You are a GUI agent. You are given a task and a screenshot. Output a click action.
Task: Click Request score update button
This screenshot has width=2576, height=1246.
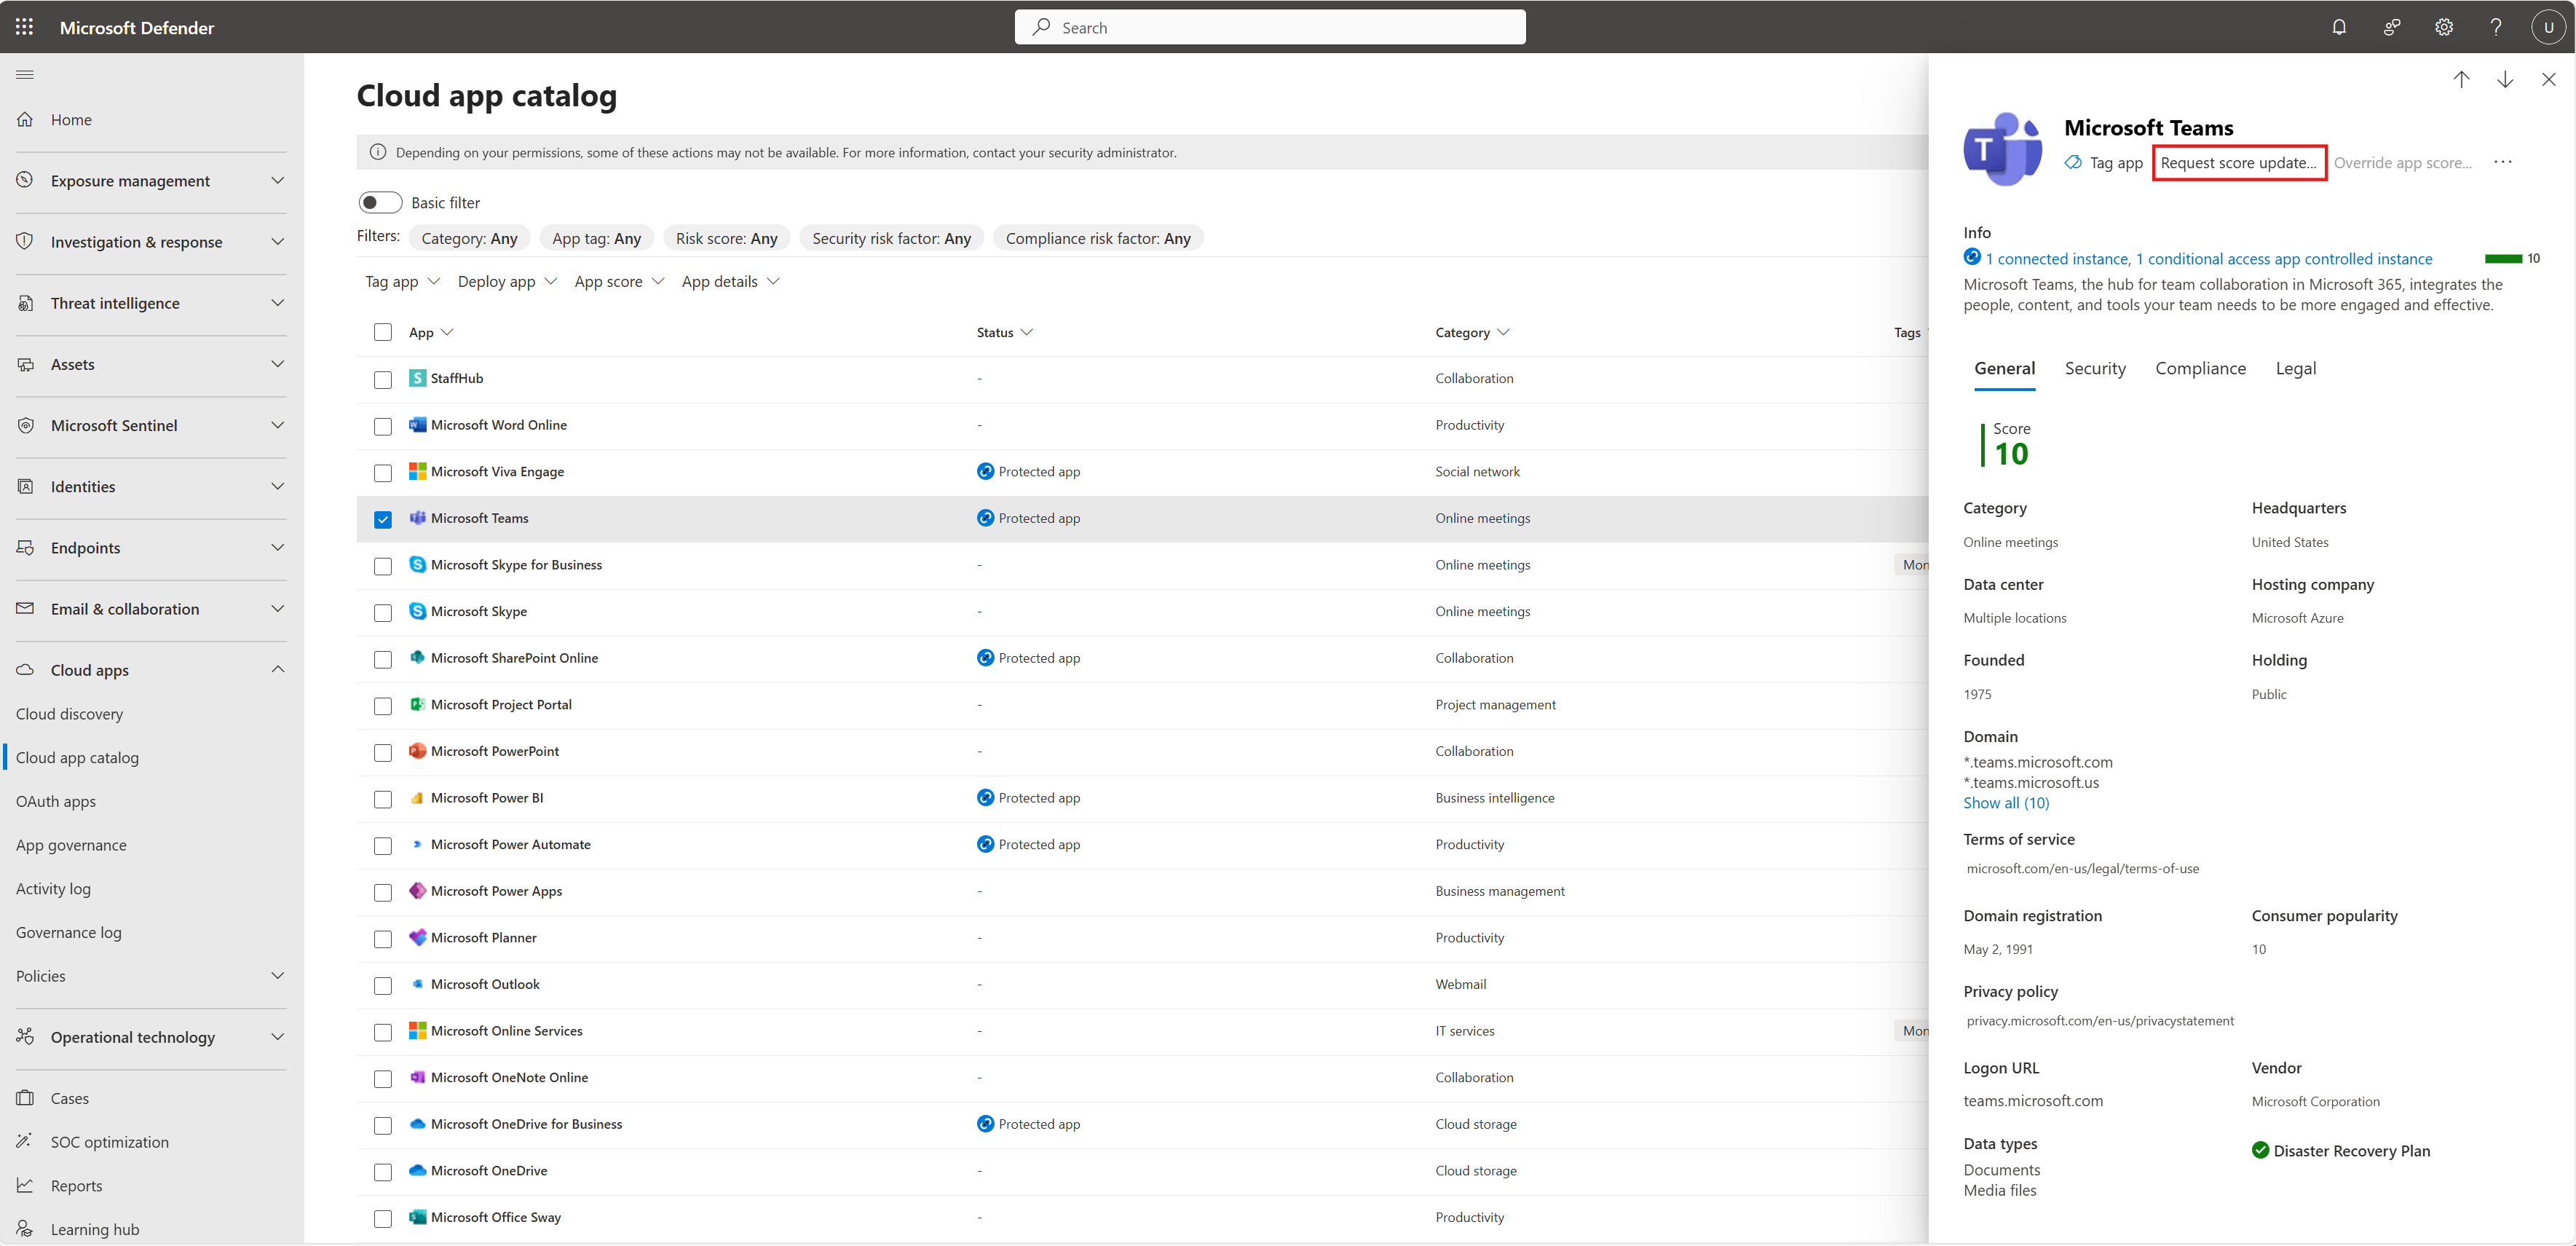click(x=2239, y=162)
